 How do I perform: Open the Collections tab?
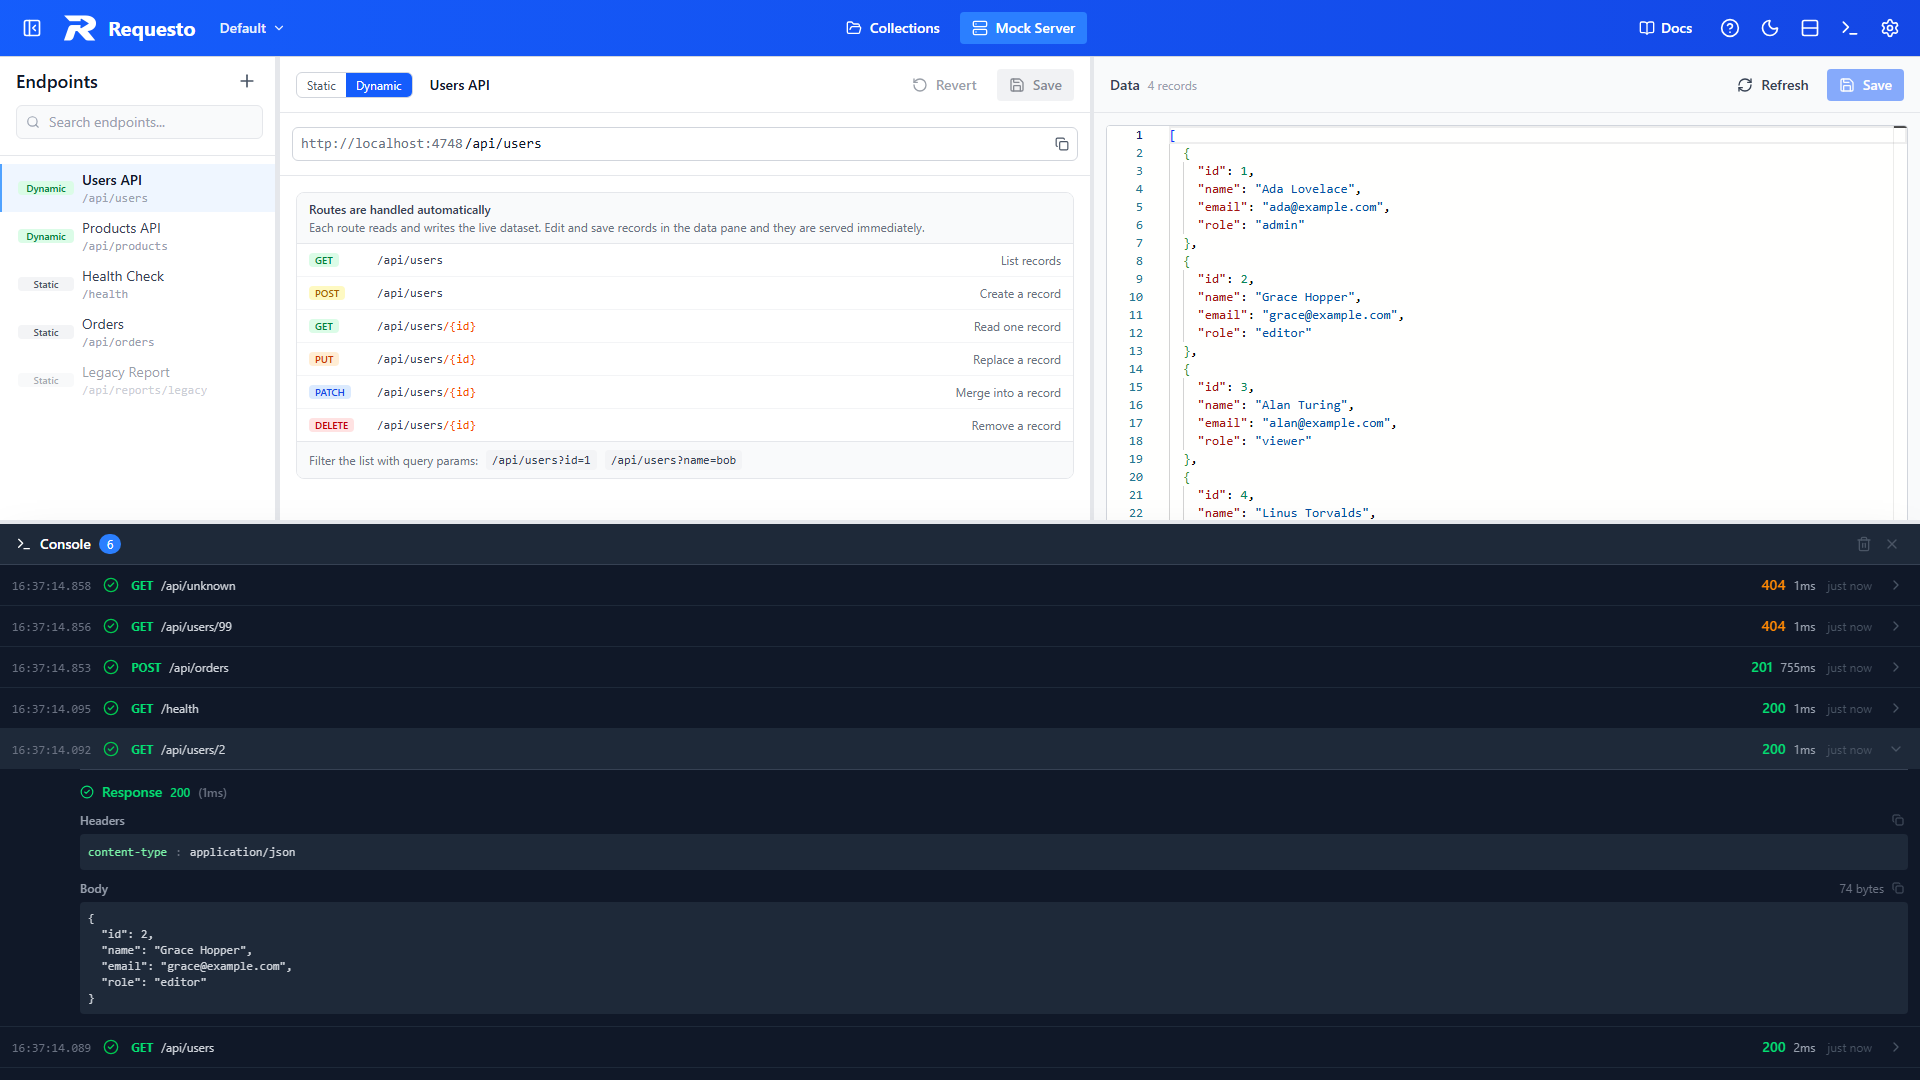click(x=893, y=28)
